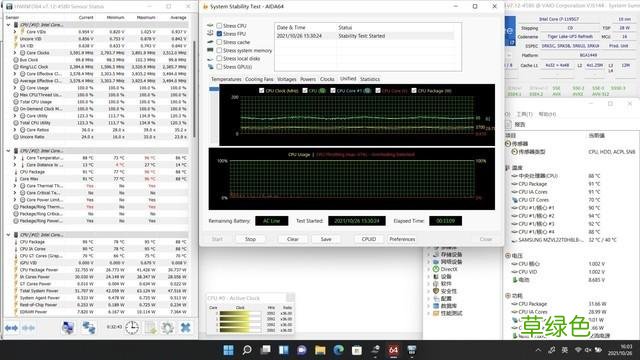Switch to Voltages tab
640x360 pixels.
click(x=287, y=79)
